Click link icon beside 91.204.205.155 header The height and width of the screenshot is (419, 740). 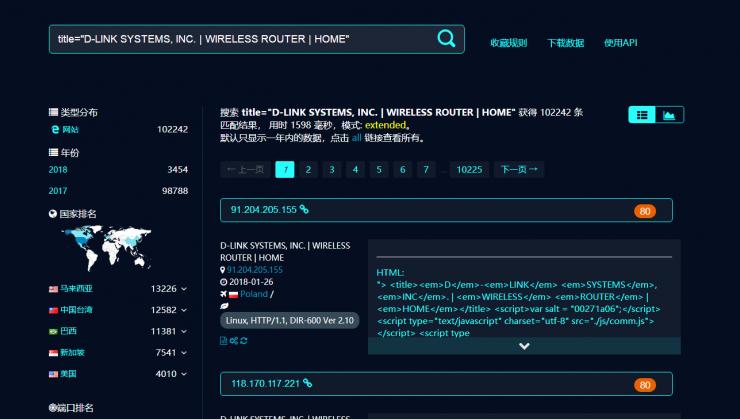(x=305, y=210)
